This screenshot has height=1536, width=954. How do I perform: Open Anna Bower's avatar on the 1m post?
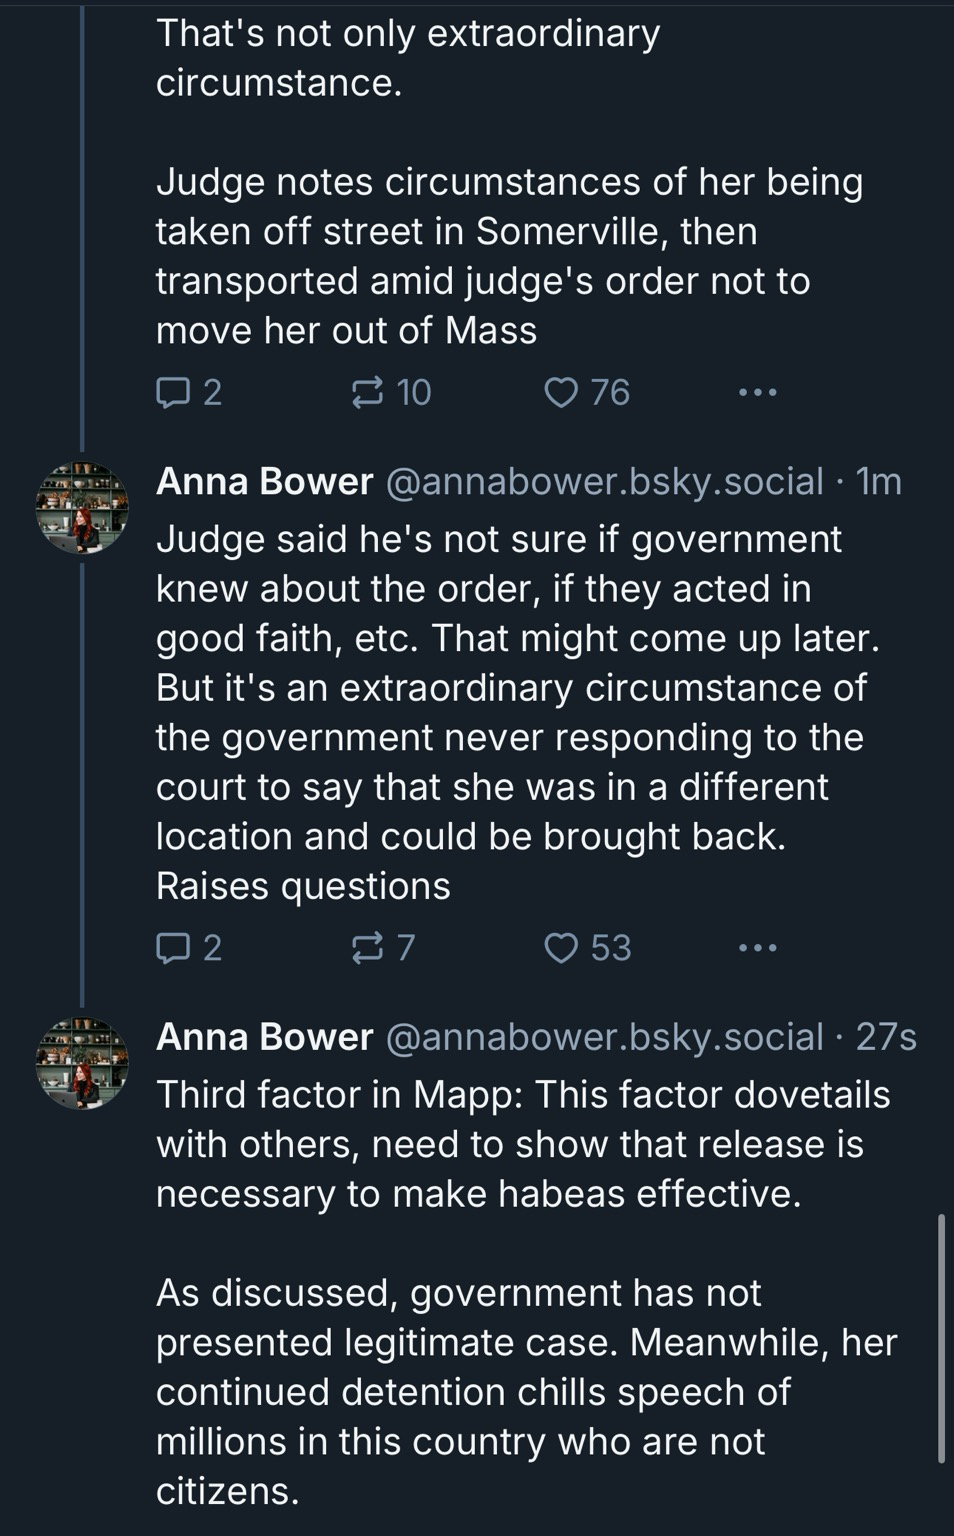coord(82,508)
